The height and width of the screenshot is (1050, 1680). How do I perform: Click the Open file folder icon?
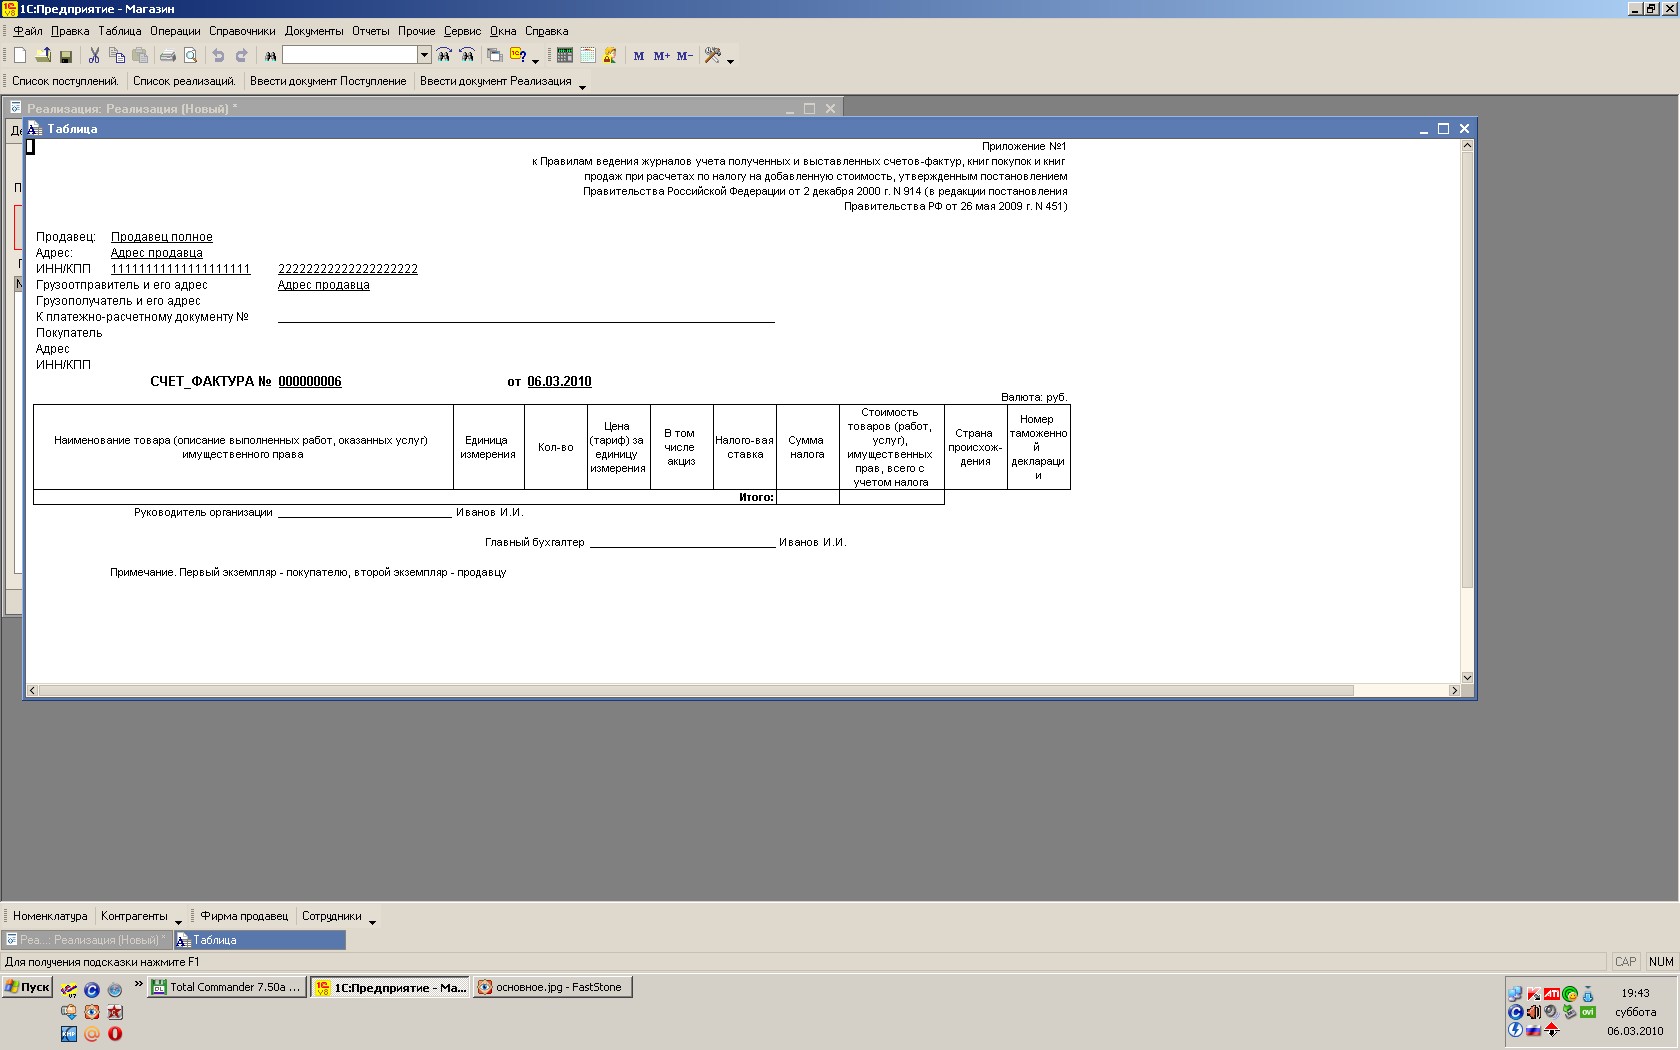pos(43,56)
